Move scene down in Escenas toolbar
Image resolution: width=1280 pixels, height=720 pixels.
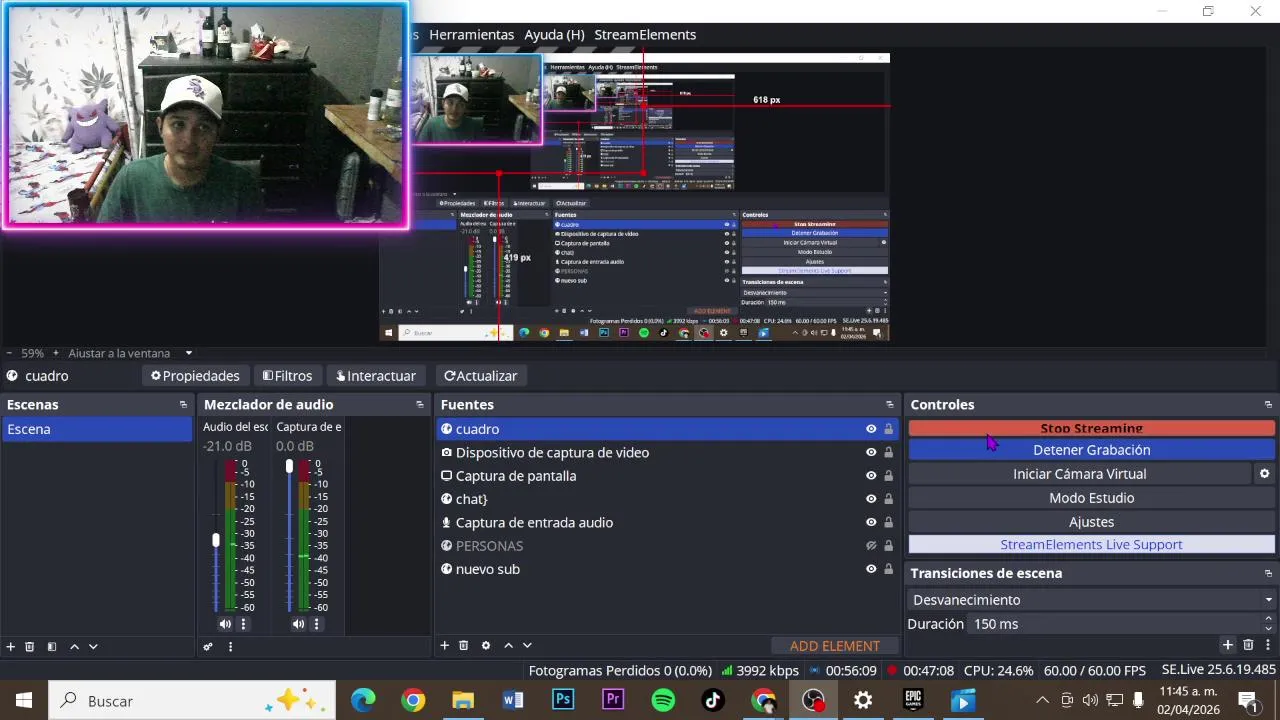point(93,647)
